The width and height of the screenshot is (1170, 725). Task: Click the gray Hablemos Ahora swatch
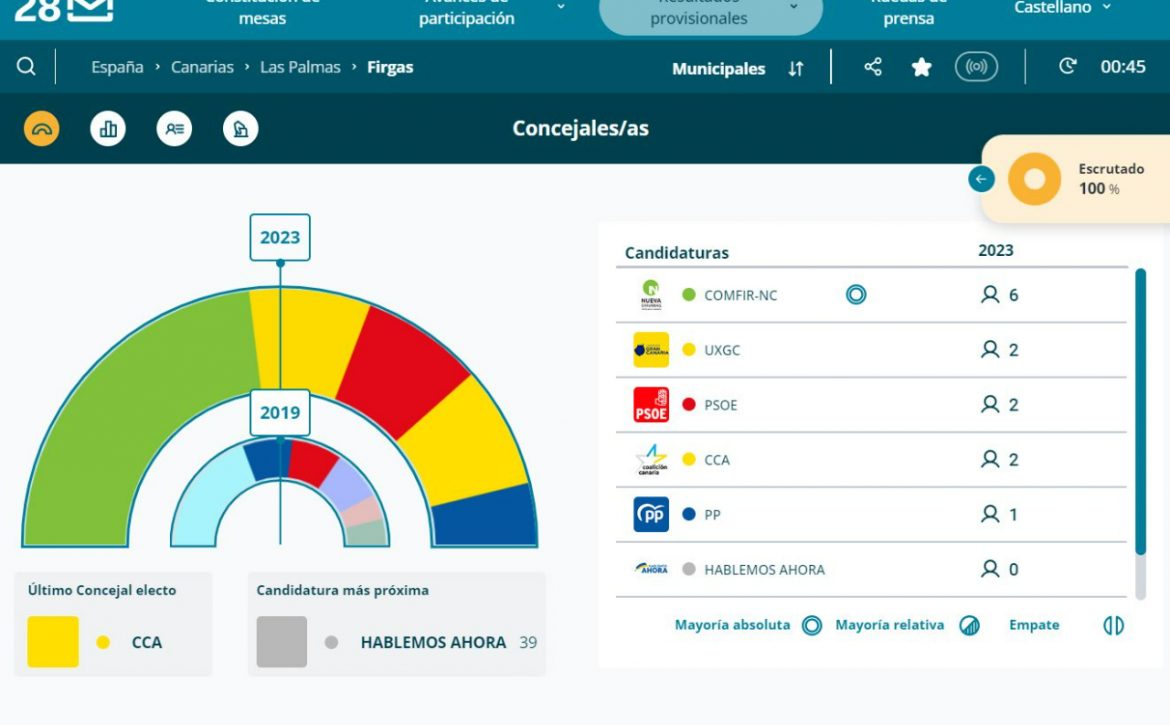(x=282, y=641)
